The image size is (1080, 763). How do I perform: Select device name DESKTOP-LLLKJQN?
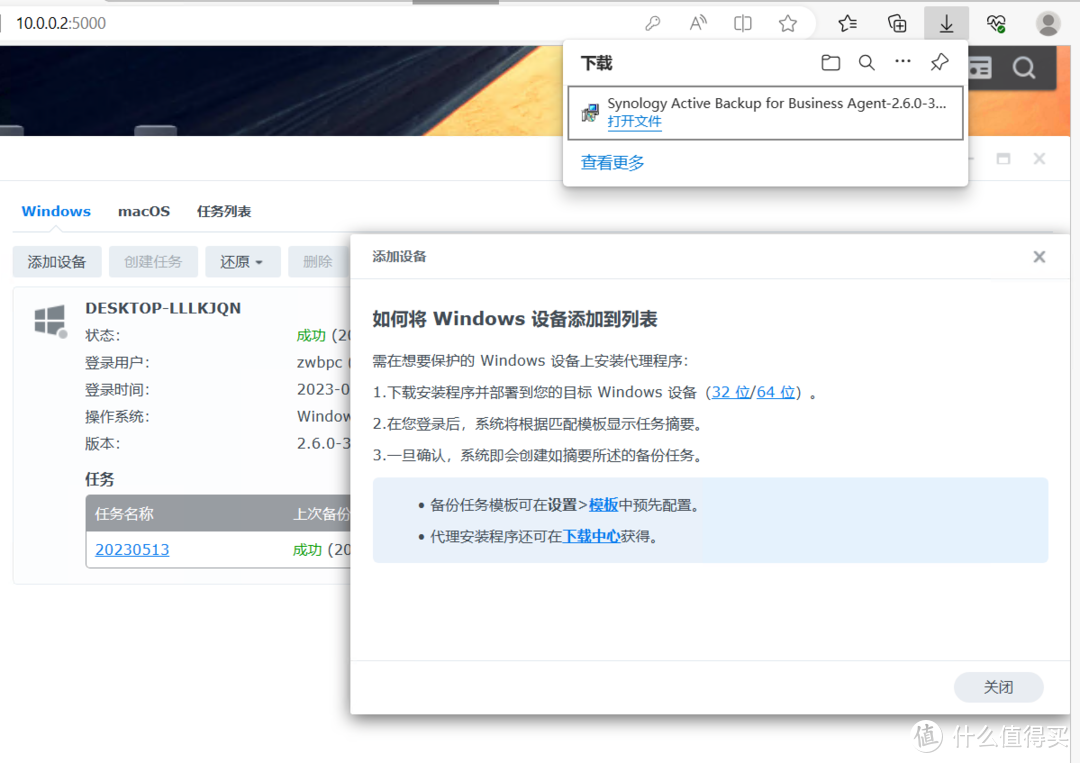pyautogui.click(x=163, y=309)
